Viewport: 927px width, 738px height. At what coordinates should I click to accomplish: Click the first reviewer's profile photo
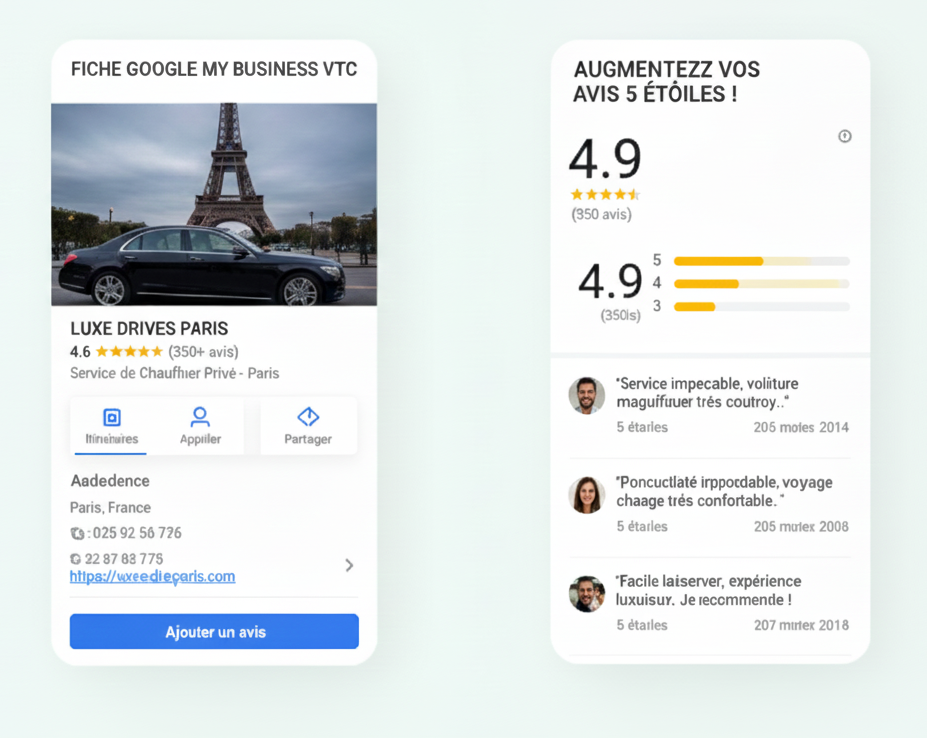coord(587,397)
